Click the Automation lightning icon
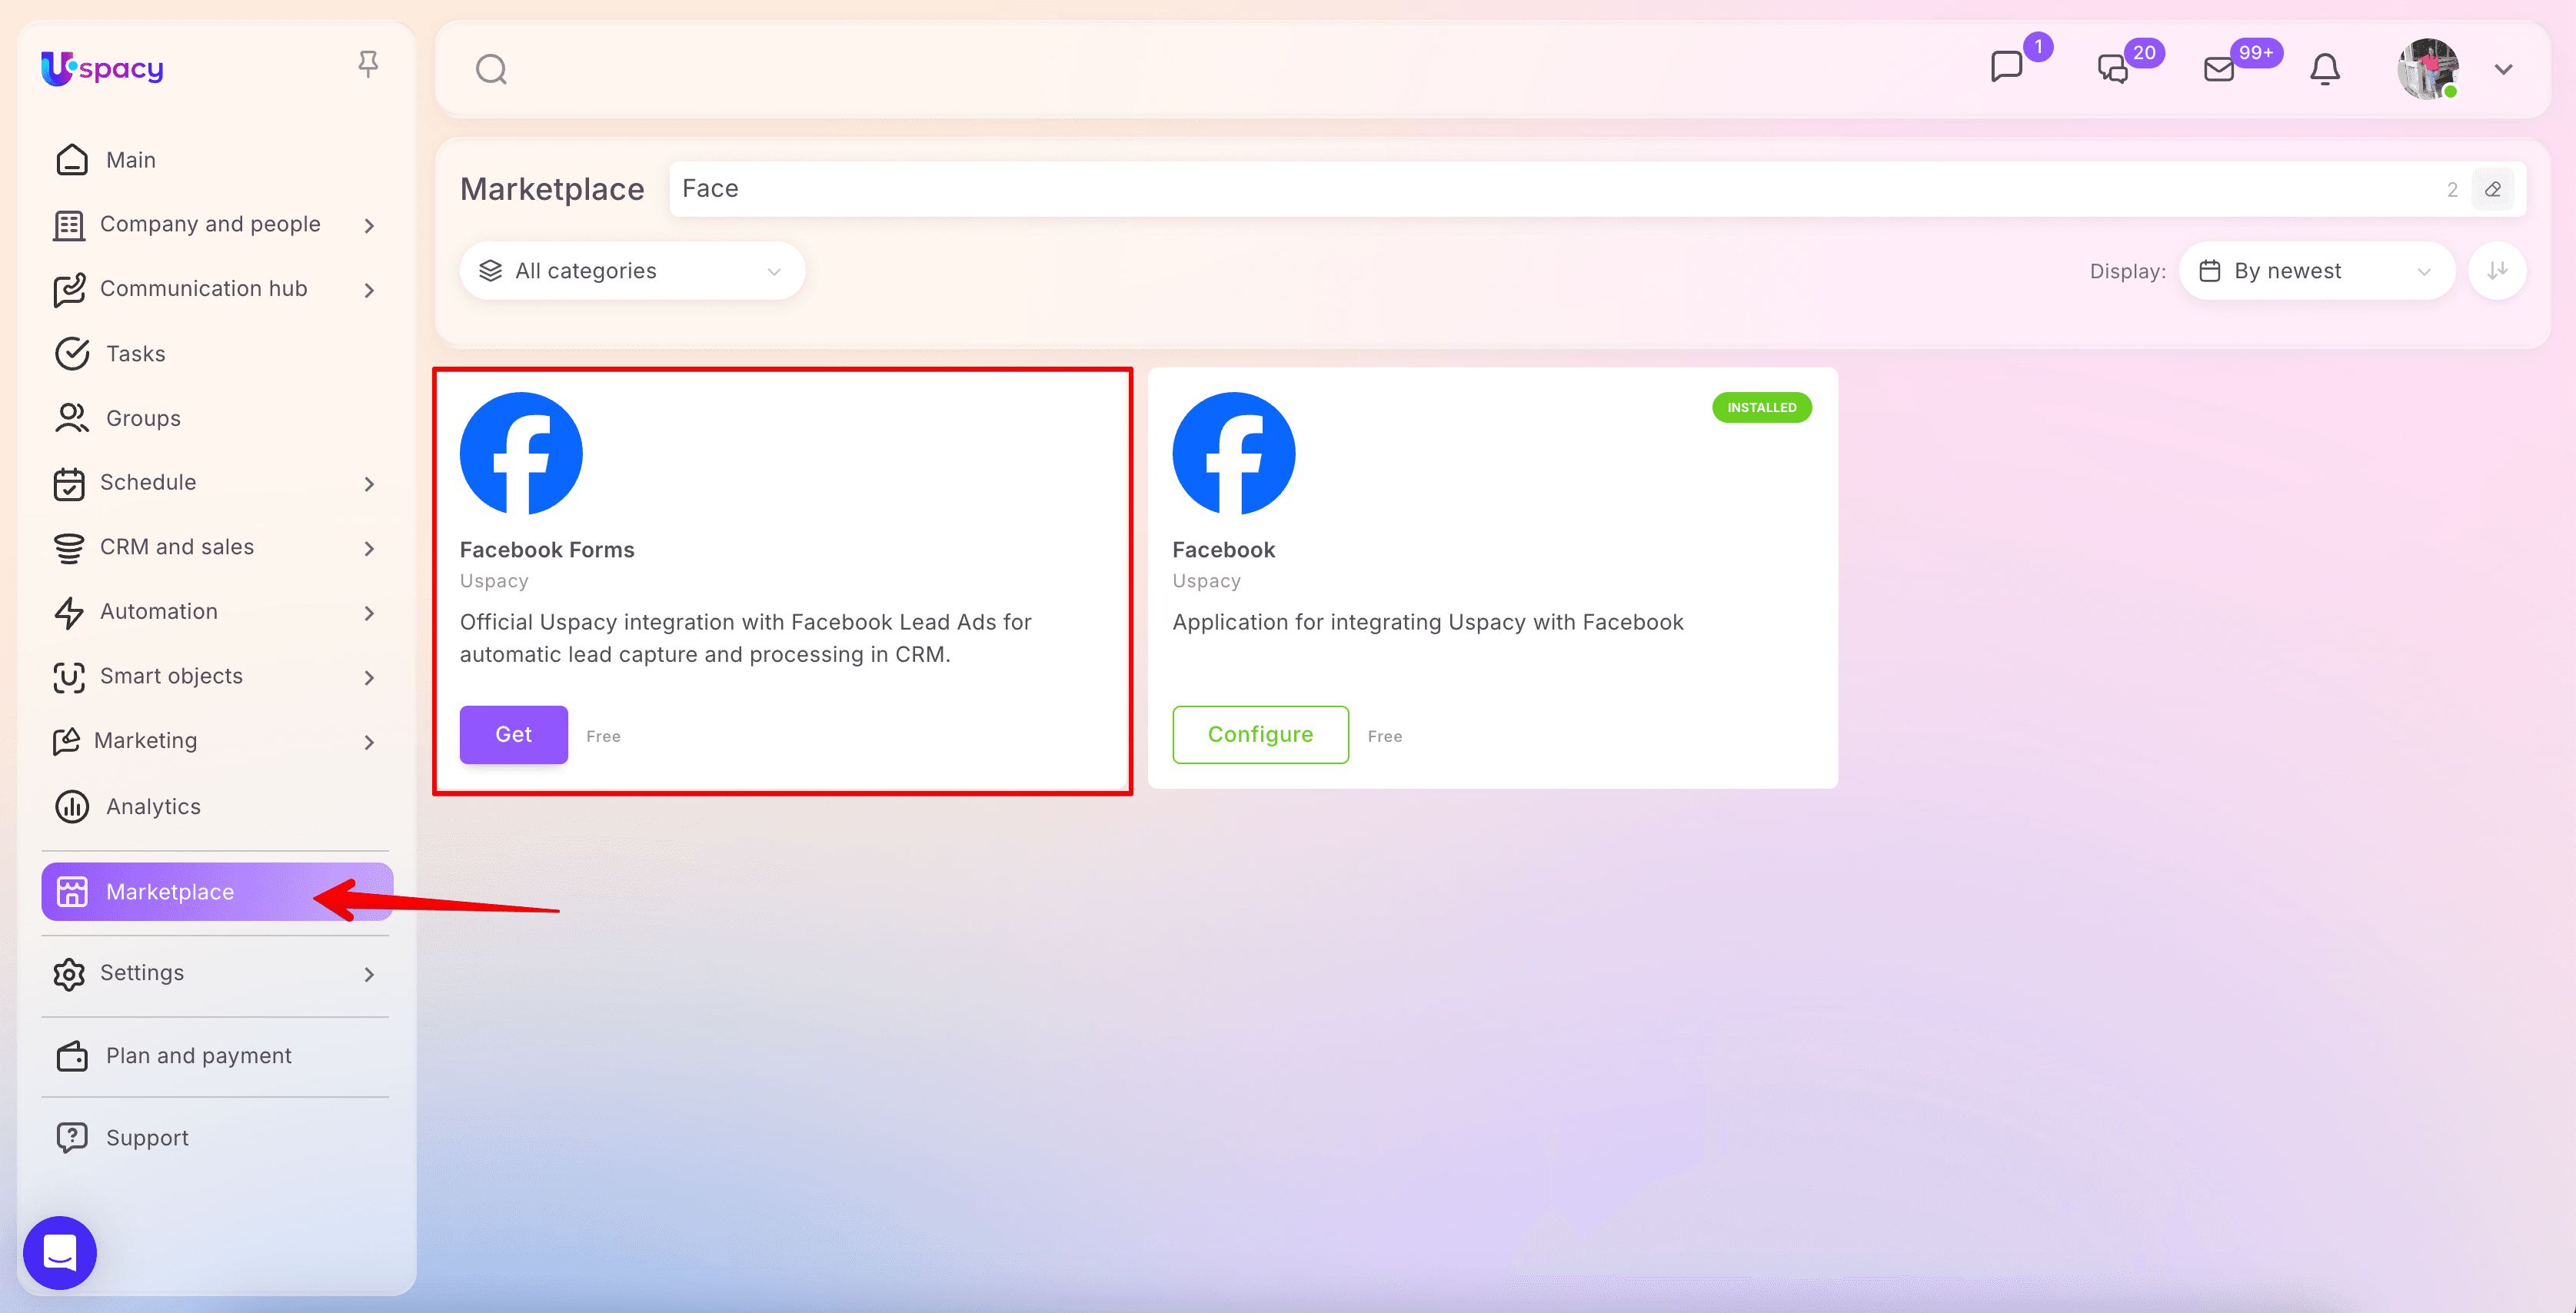The image size is (2576, 1313). click(x=69, y=612)
